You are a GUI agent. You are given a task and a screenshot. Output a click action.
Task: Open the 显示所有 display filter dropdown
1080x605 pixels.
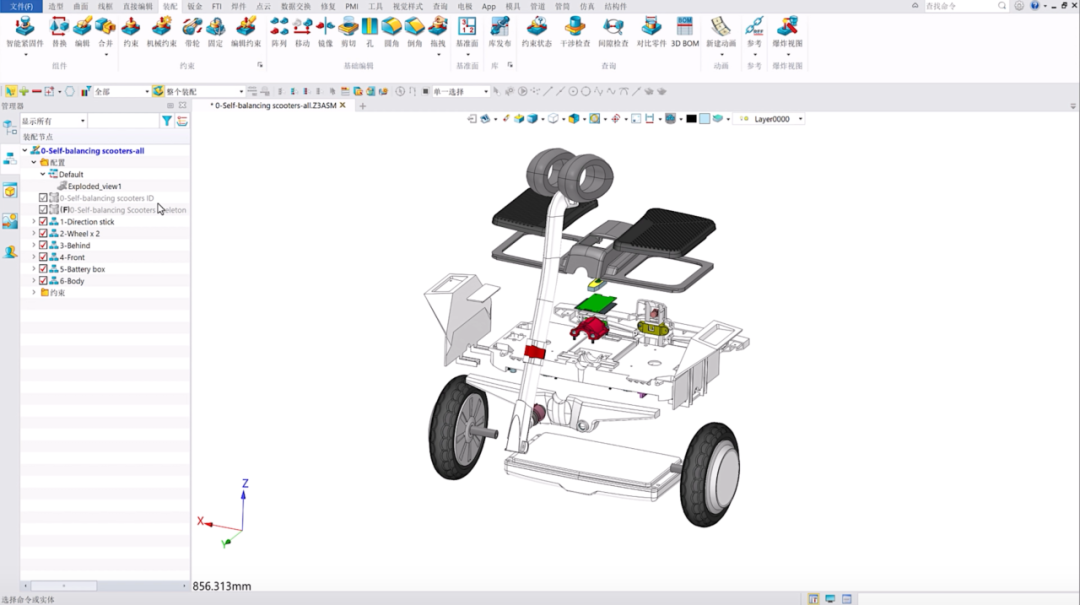(54, 121)
